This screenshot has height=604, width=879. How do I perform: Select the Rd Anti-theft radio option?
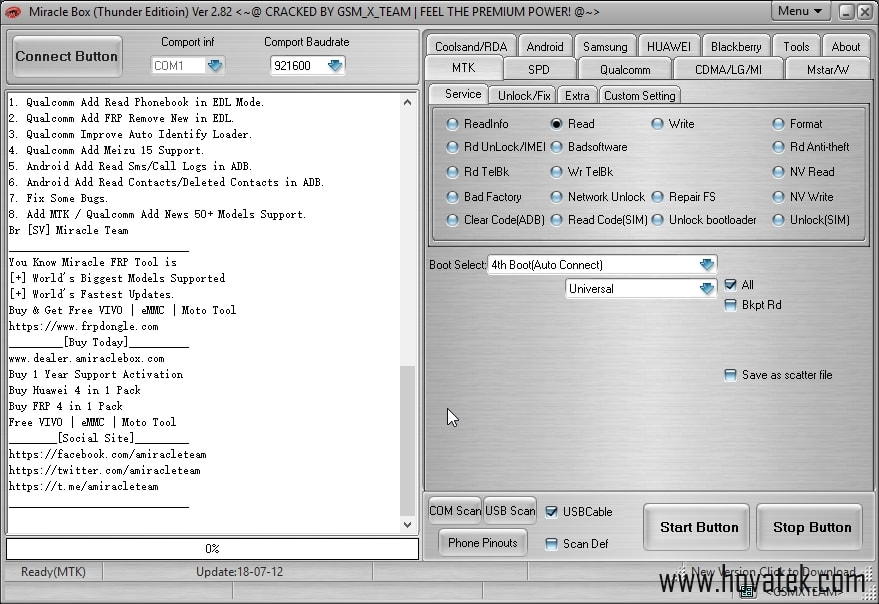tap(811, 147)
